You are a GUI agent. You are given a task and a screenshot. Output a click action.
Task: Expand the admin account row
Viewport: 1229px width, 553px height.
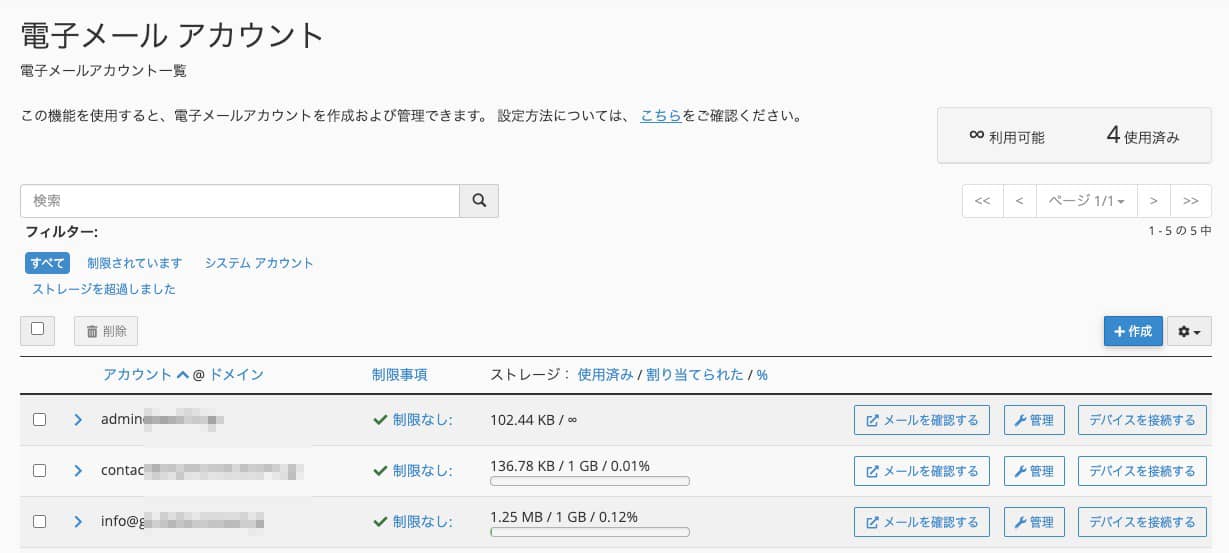[78, 420]
